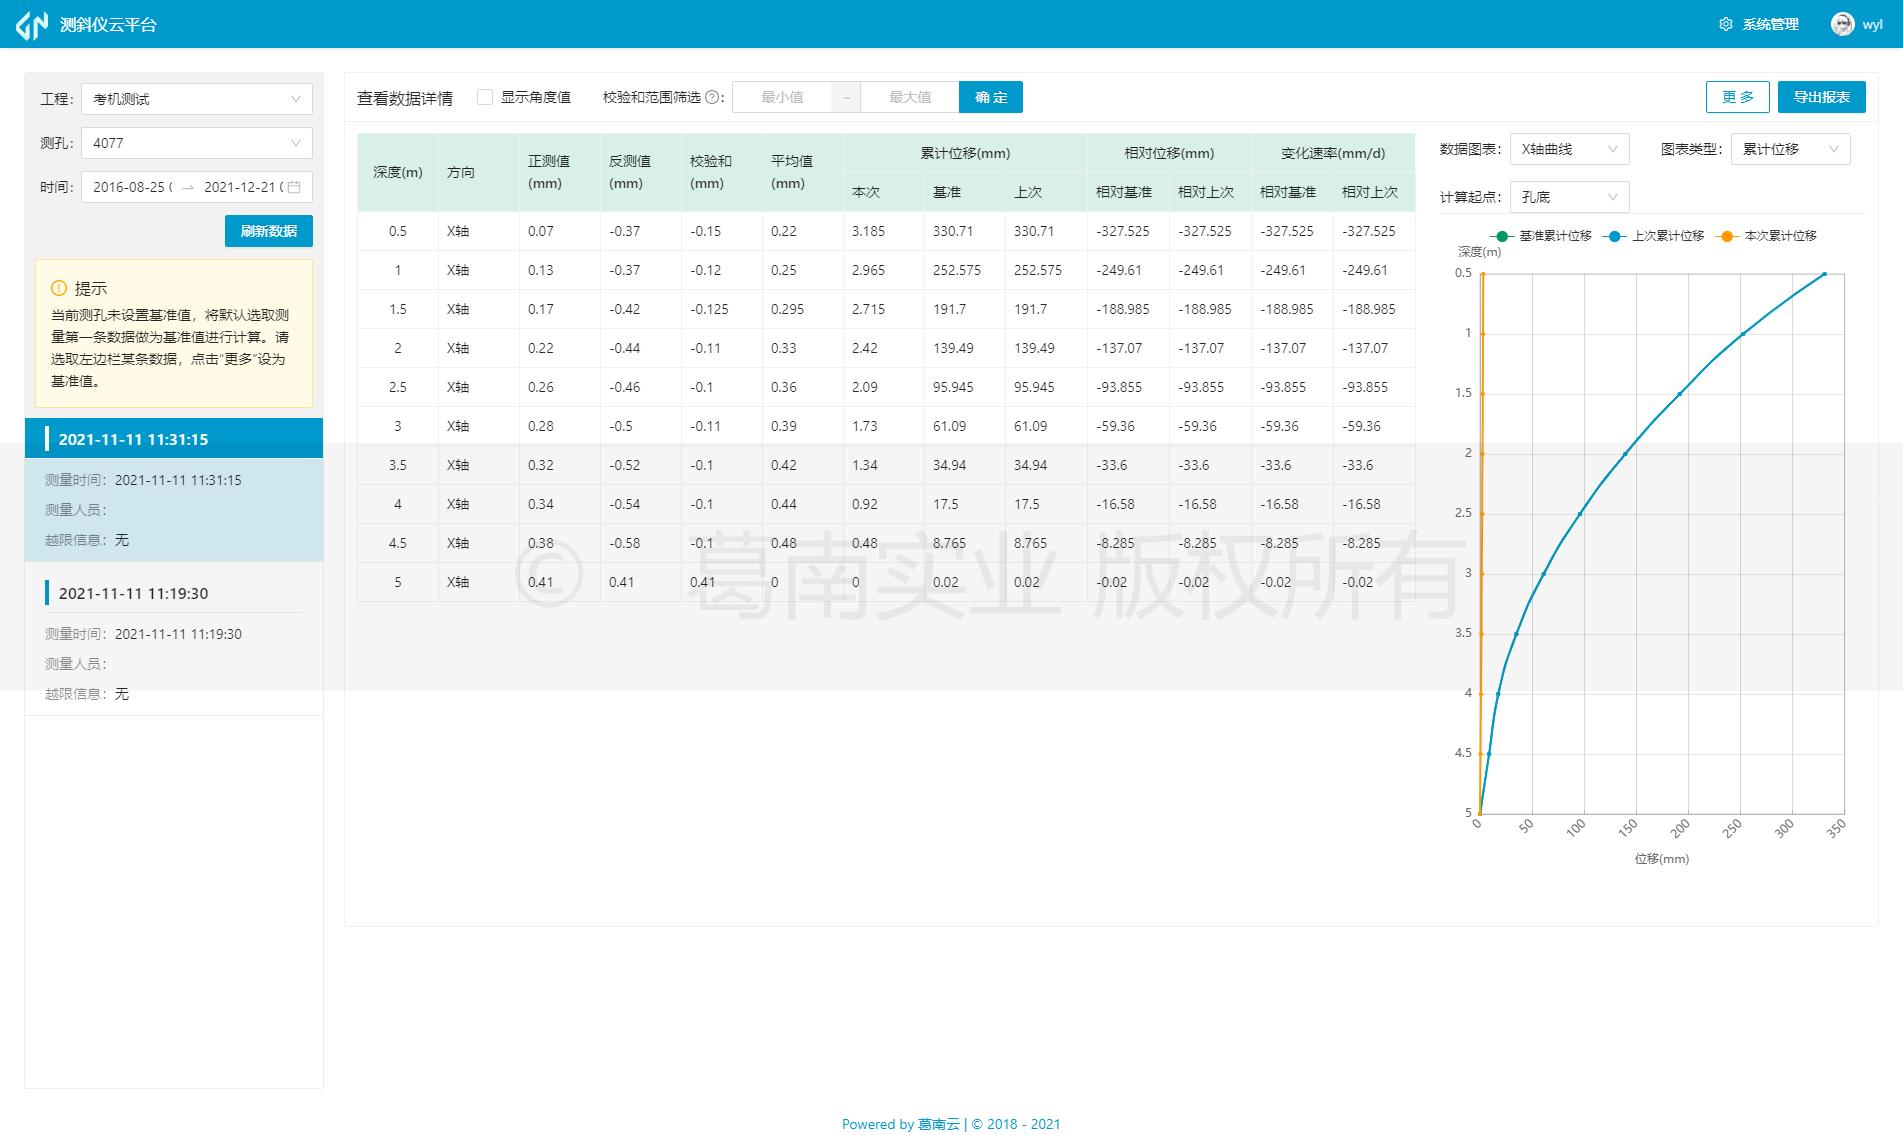
Task: Click the 最小值 input field
Action: 782,97
